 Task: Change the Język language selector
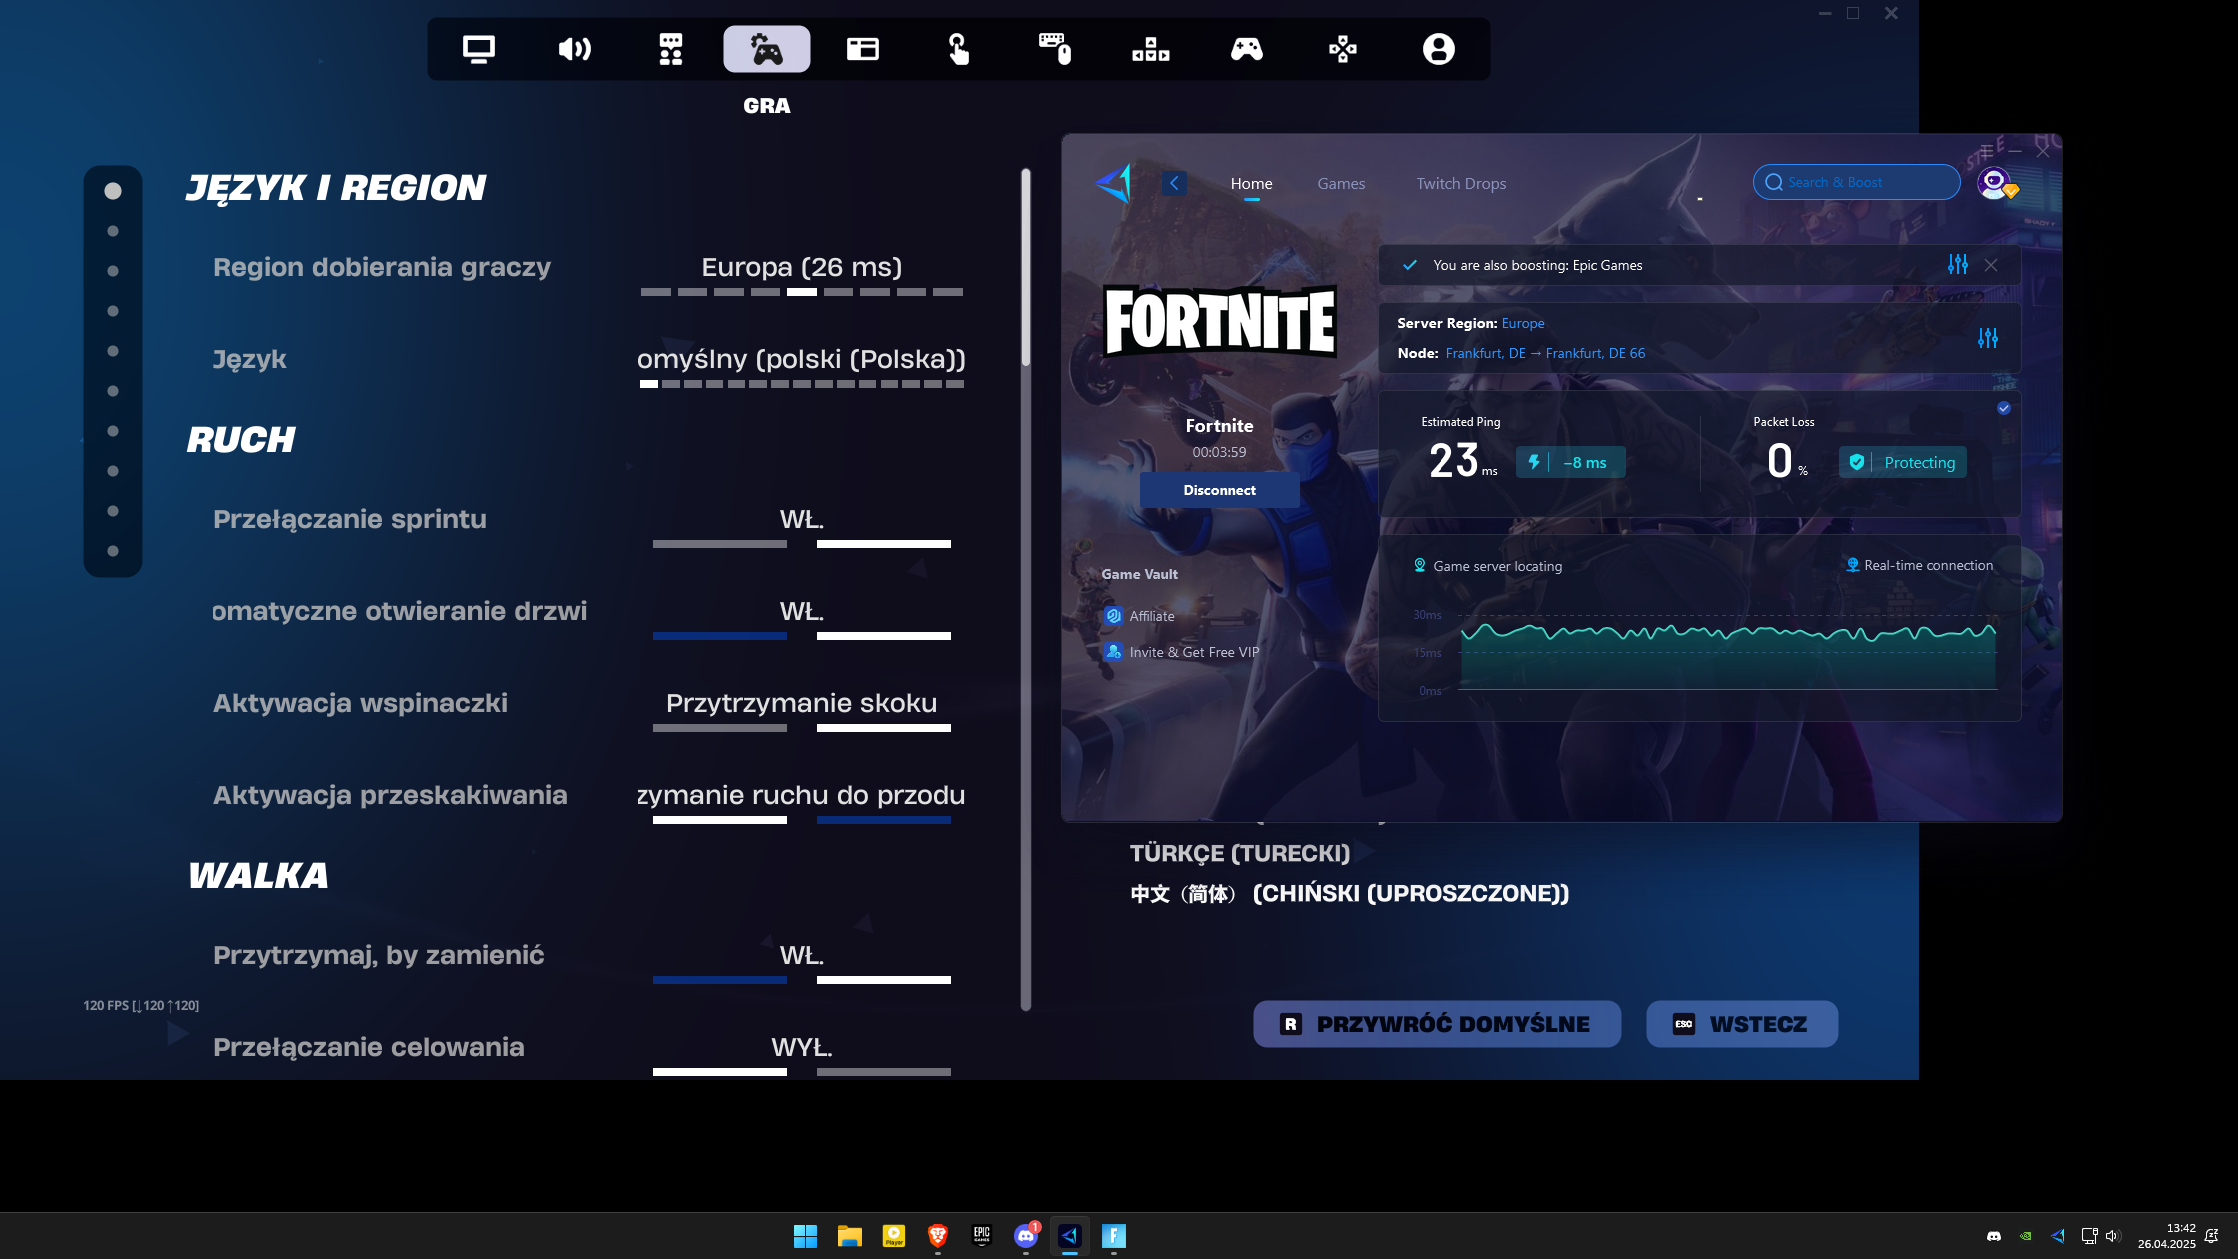[x=801, y=360]
